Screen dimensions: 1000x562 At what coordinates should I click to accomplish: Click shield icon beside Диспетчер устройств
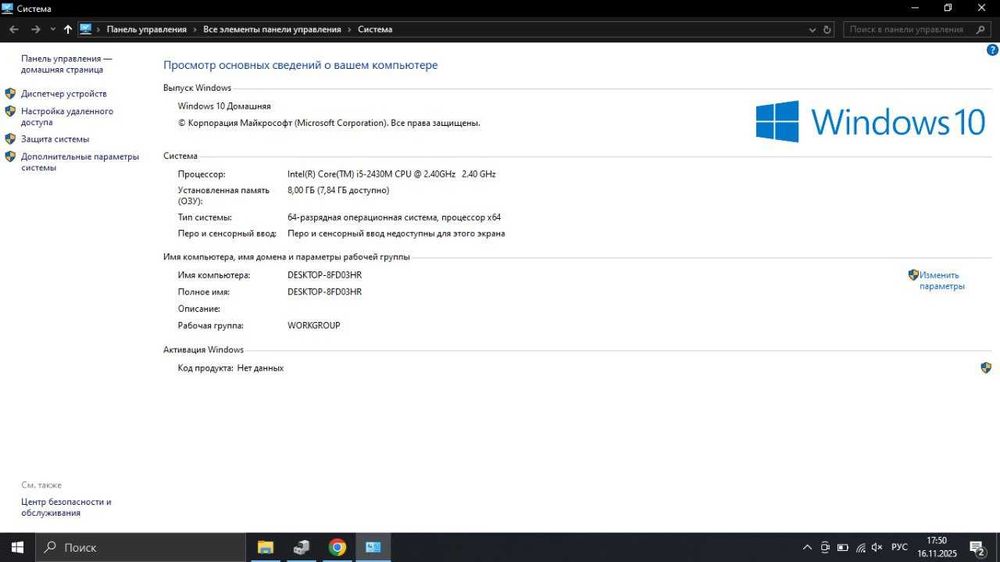(10, 94)
